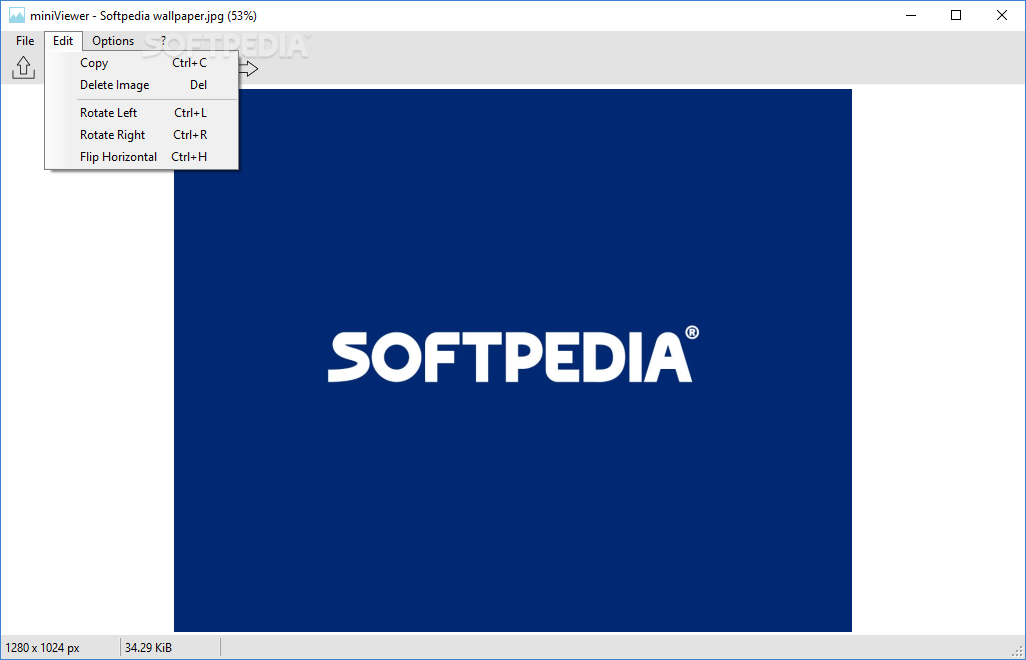Viewport: 1026px width, 660px height.
Task: Minimize the miniViewer window
Action: tap(911, 16)
